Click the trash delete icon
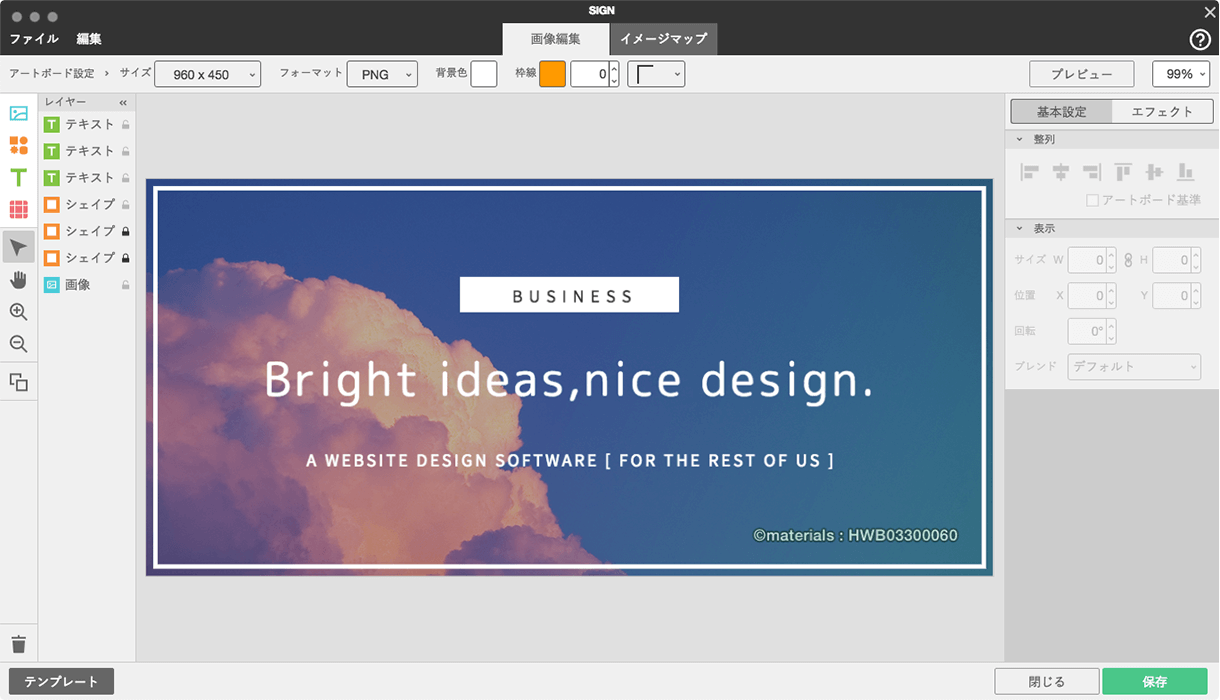The width and height of the screenshot is (1220, 700). 18,644
